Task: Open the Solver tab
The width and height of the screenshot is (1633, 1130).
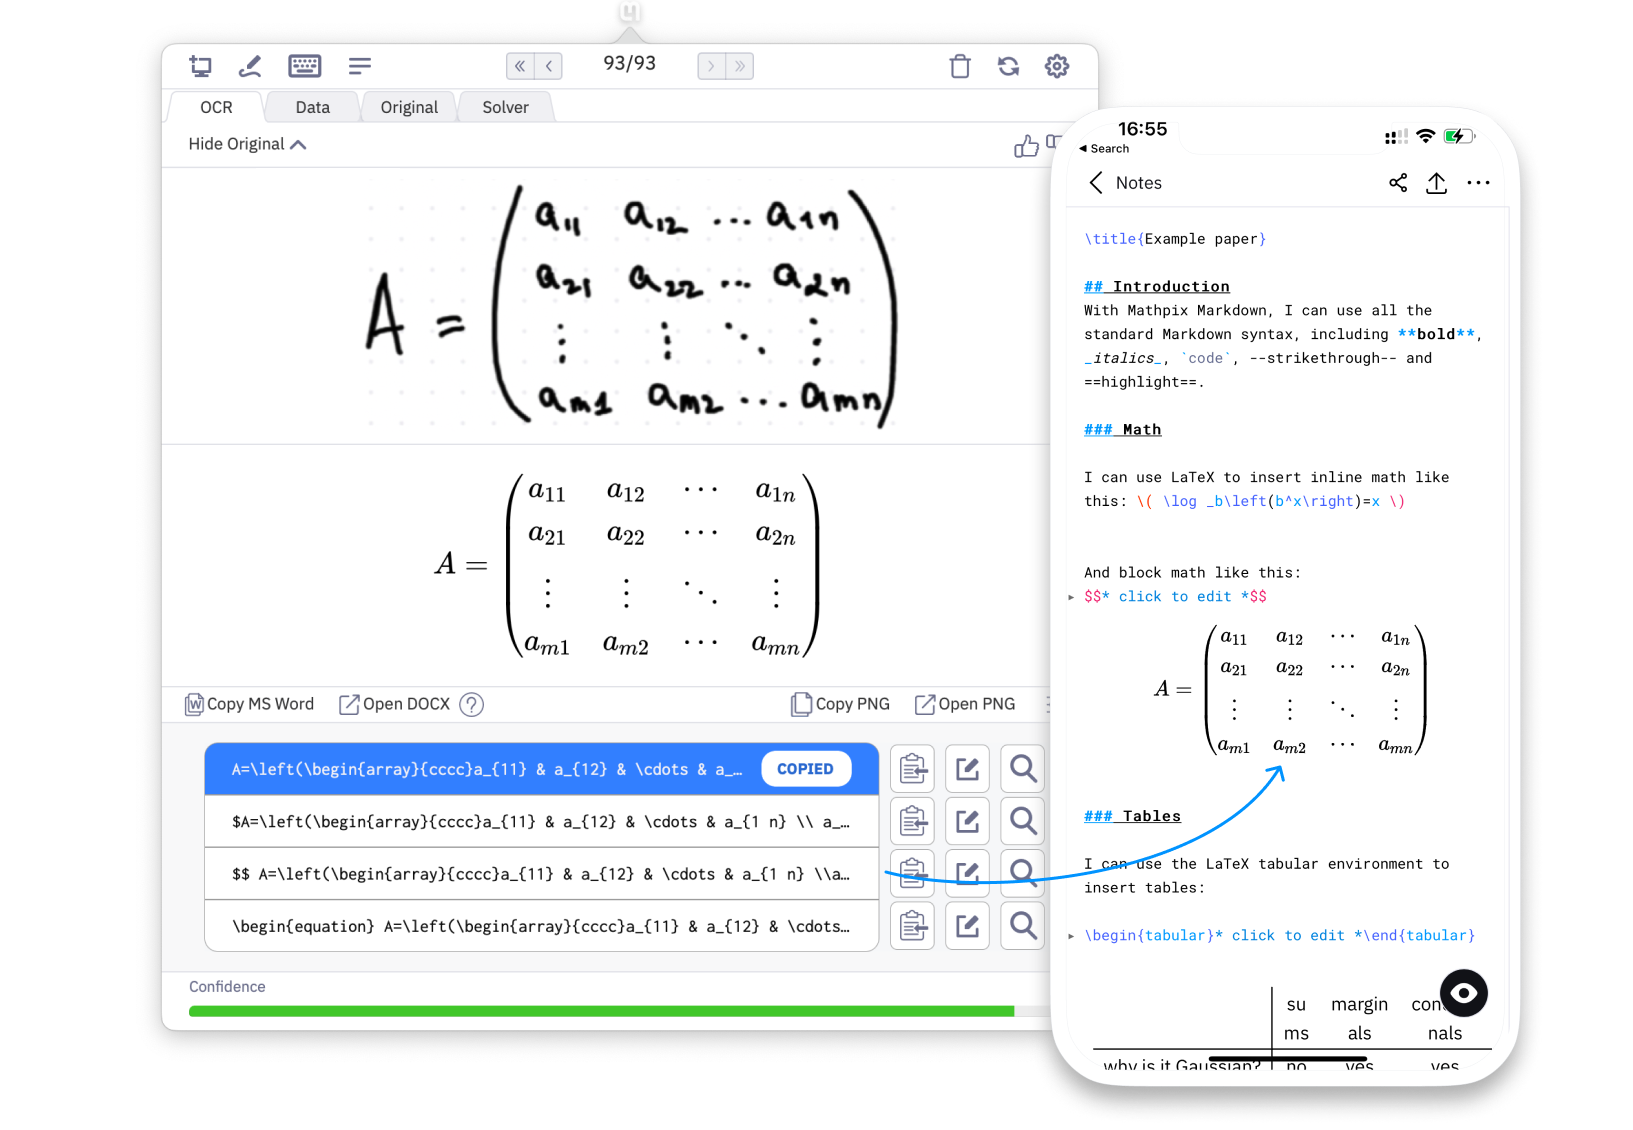Action: (505, 106)
